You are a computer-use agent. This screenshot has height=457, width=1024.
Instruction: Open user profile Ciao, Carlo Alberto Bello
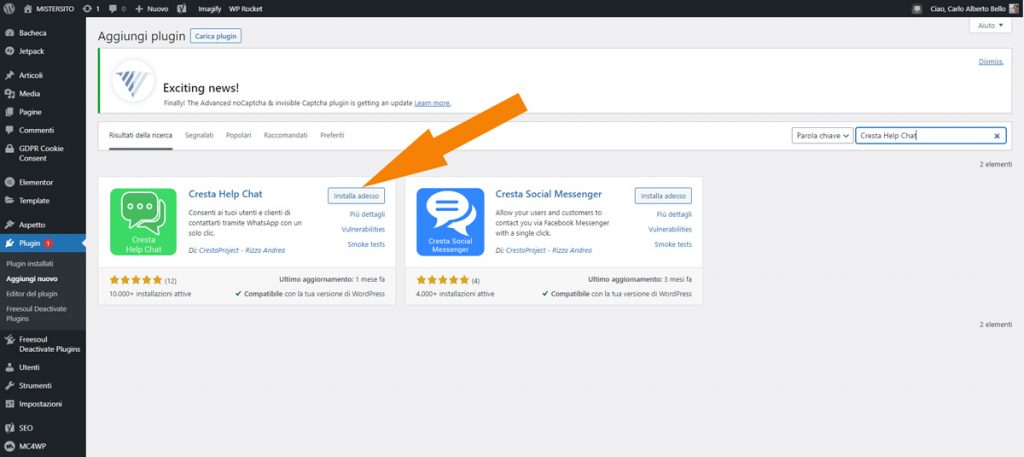[x=973, y=9]
